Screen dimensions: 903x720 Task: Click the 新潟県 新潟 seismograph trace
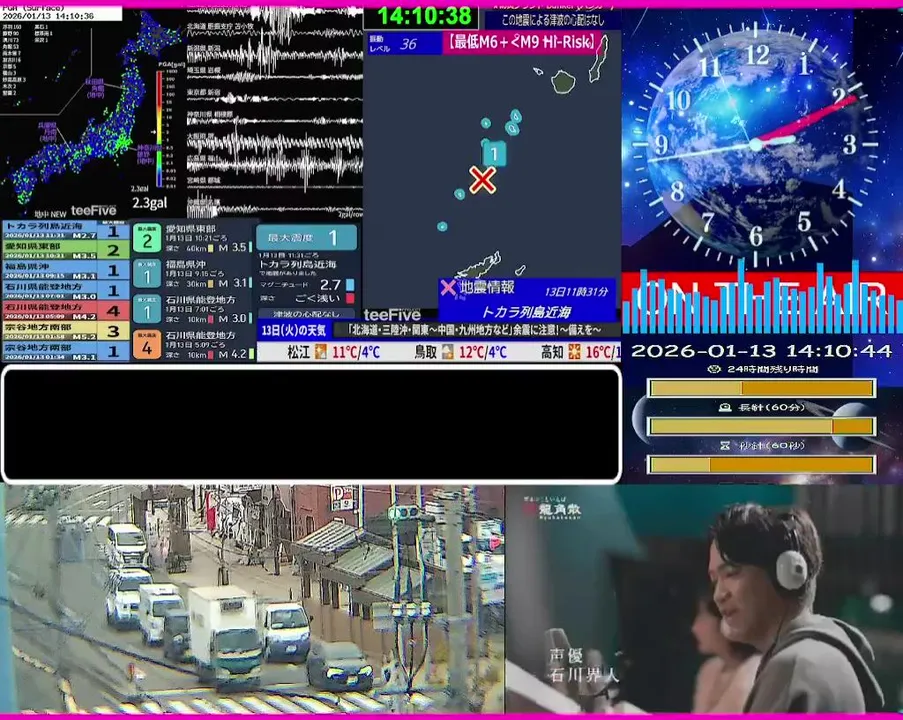(274, 55)
